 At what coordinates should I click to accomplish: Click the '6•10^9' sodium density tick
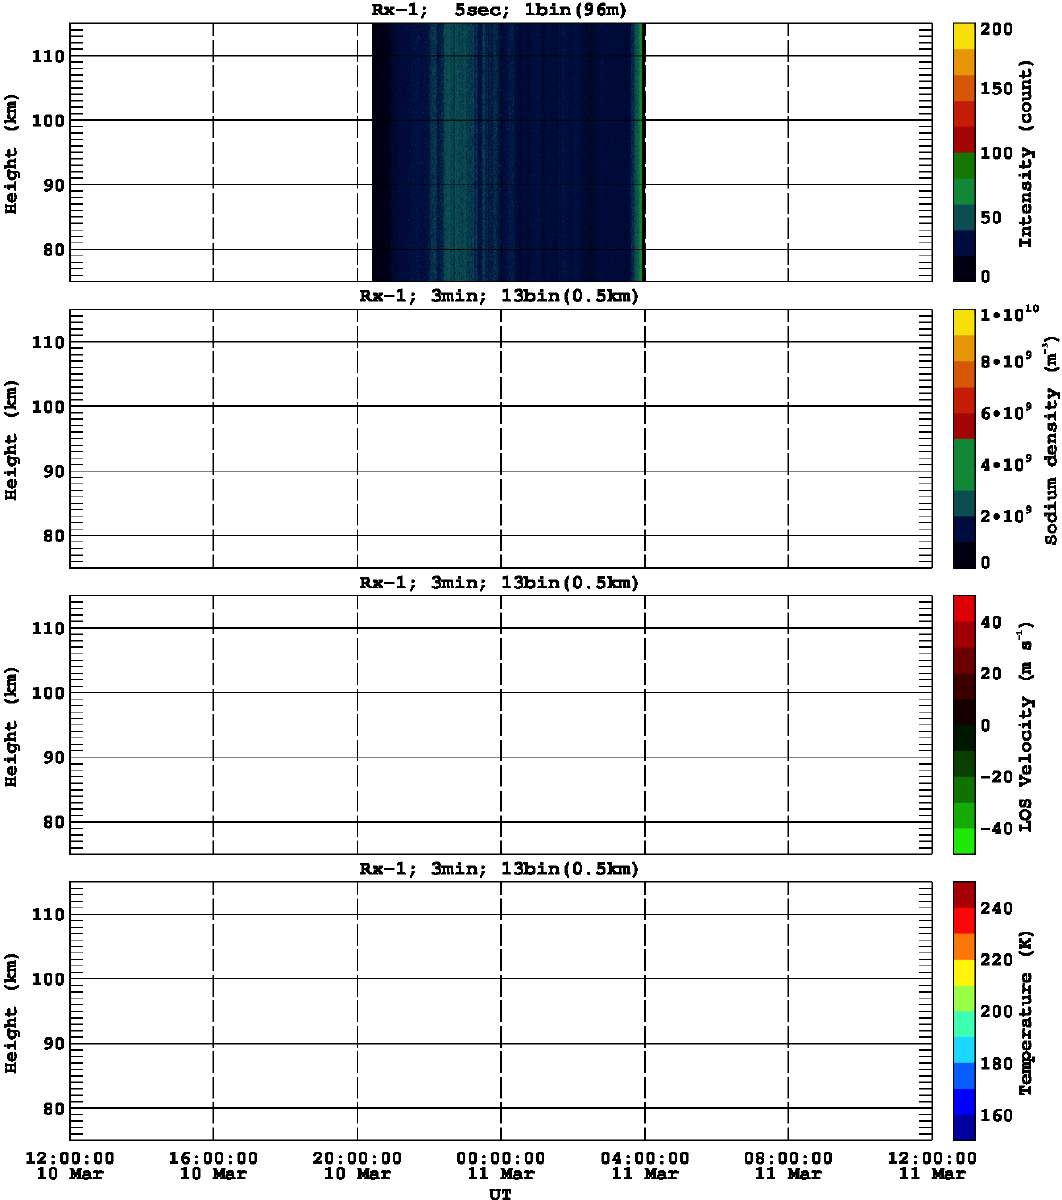[x=1006, y=412]
